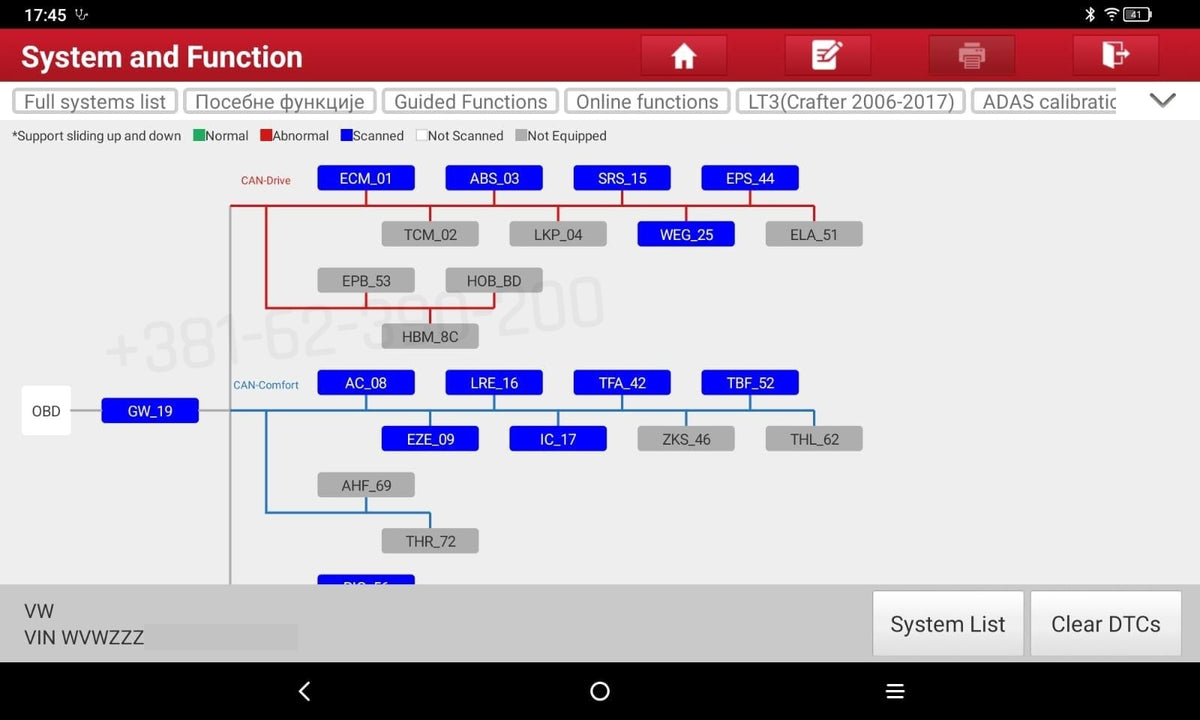The width and height of the screenshot is (1200, 720).
Task: Switch to Full systems list tab
Action: coord(95,101)
